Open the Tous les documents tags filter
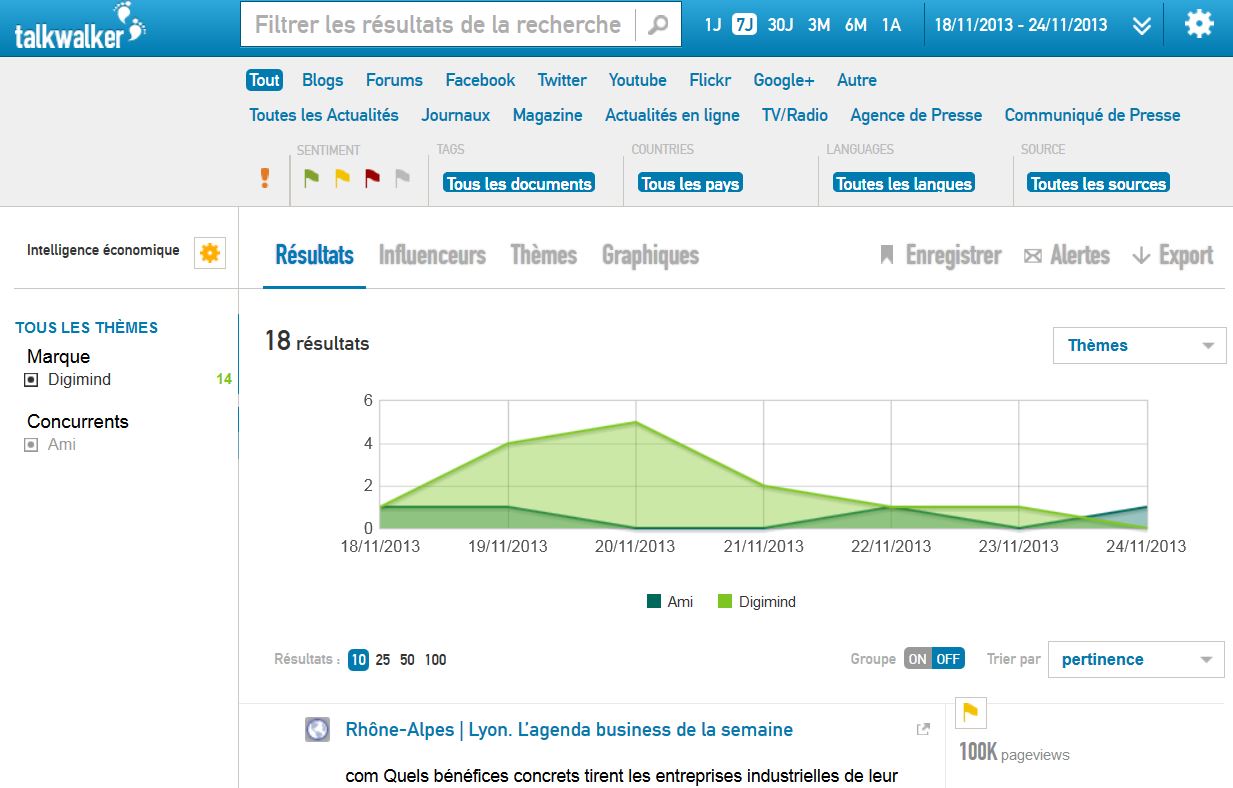The width and height of the screenshot is (1233, 788). pos(519,184)
